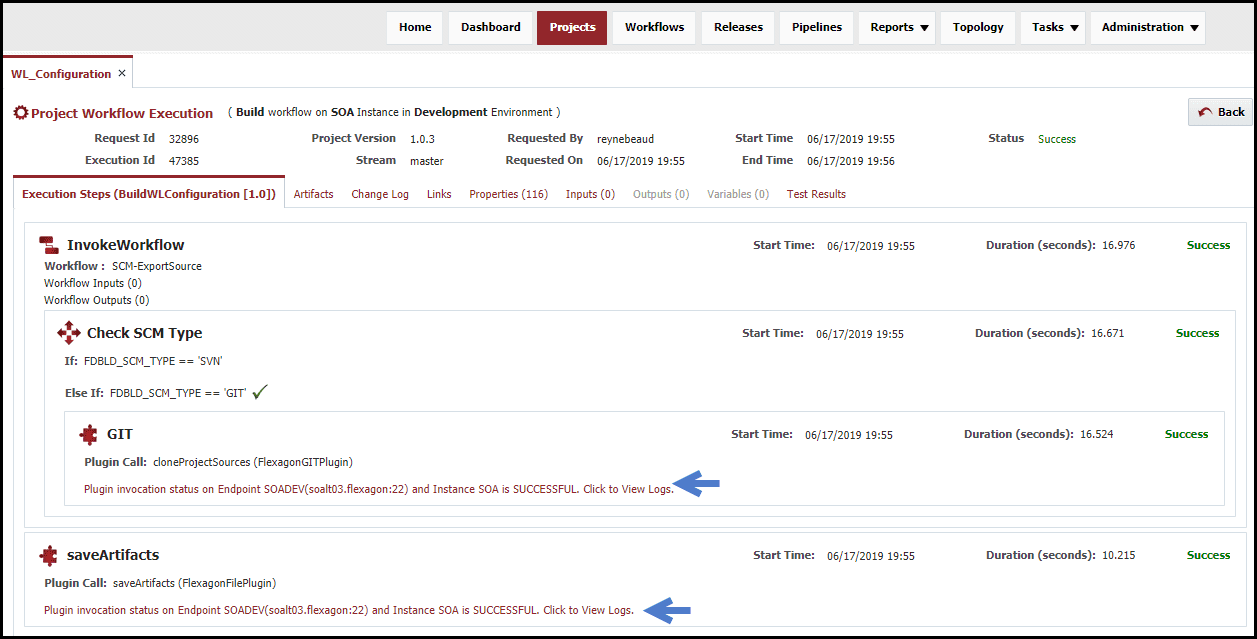Open the Test Results tab
Screen dimensions: 1257x639
coord(816,194)
